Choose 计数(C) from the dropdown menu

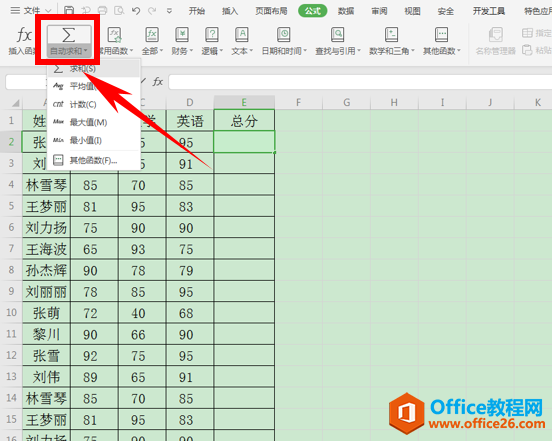click(x=94, y=105)
